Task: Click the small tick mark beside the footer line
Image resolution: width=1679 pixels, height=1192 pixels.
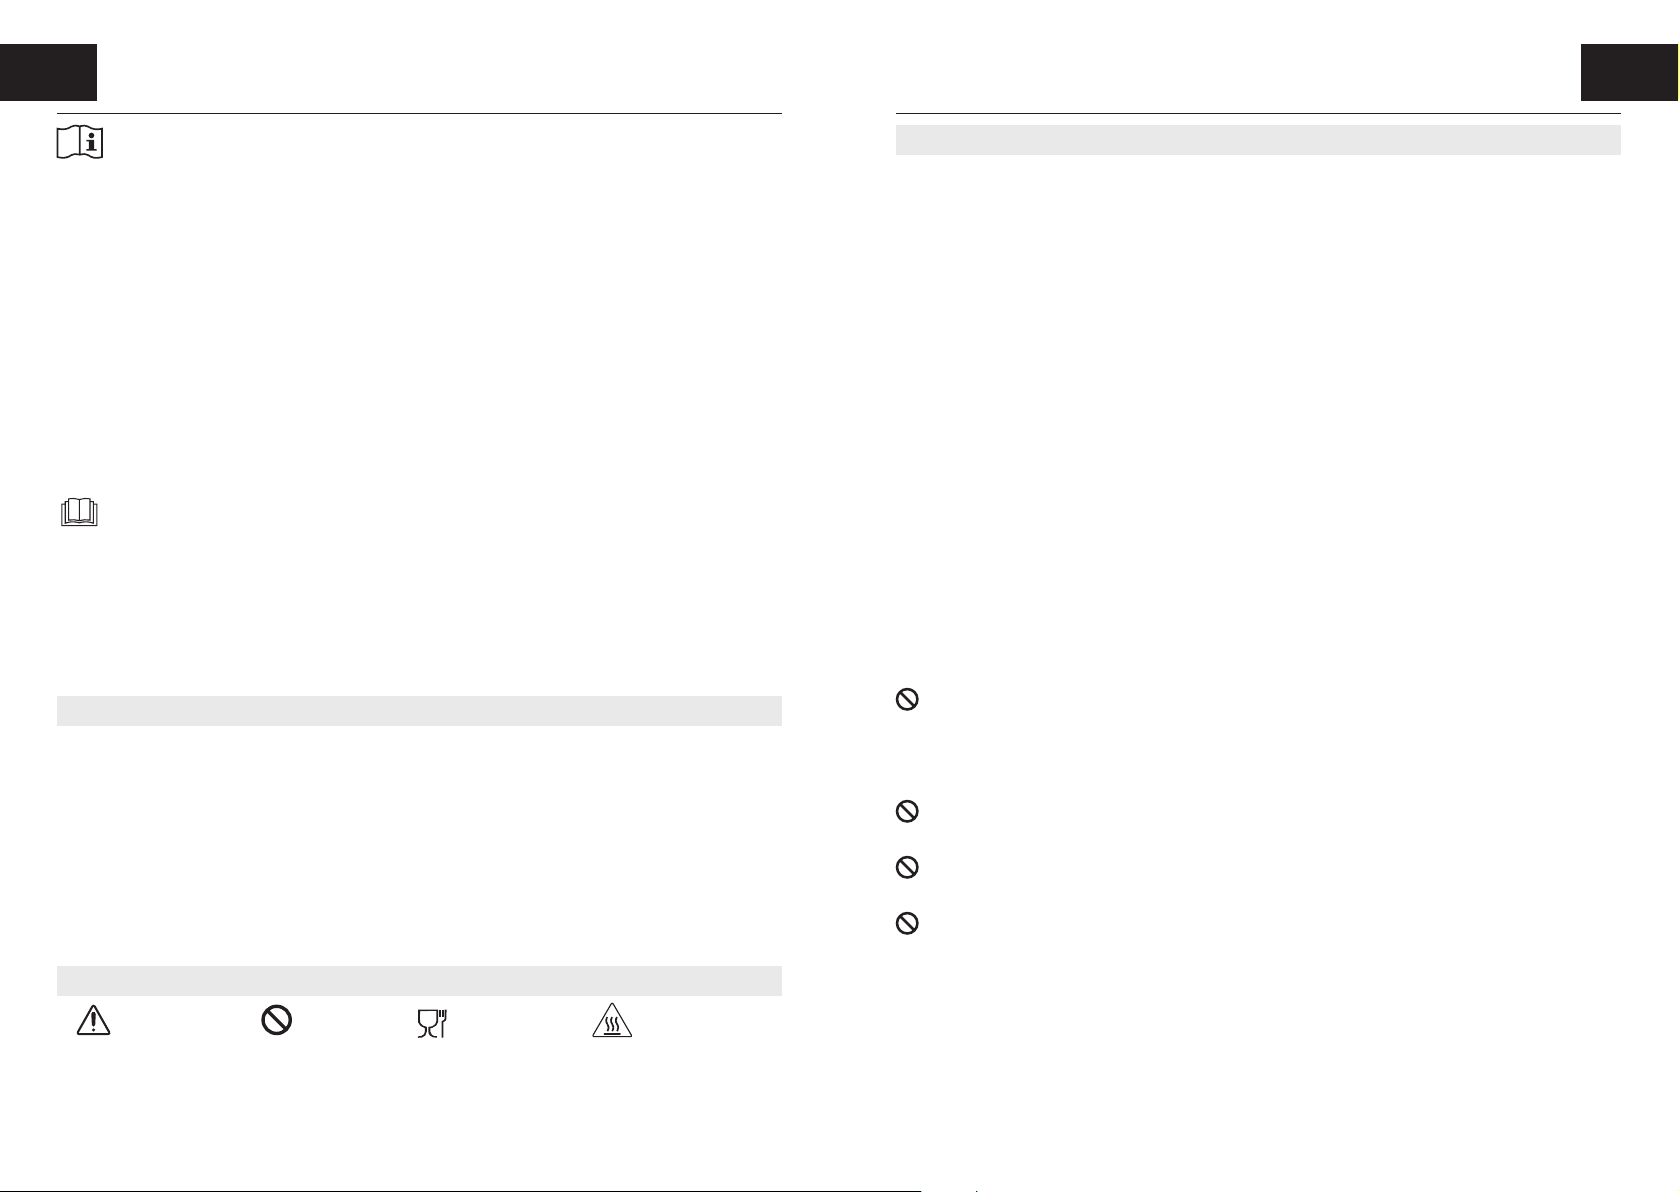Action: pos(976,1187)
